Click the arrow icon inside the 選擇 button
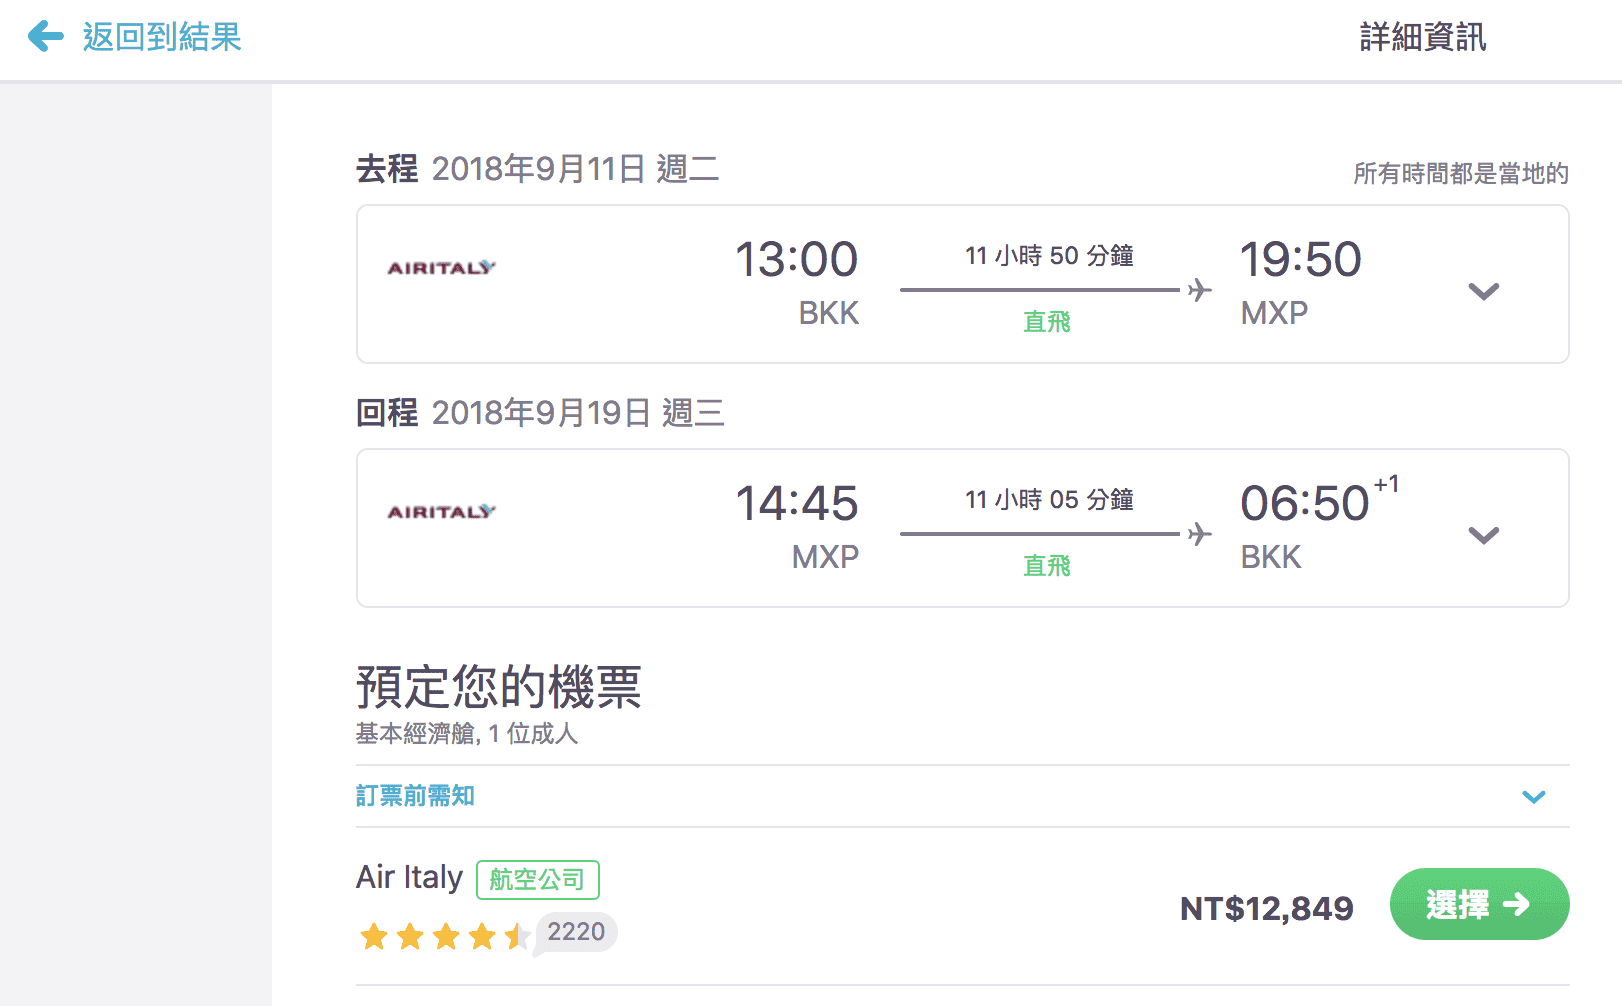Viewport: 1622px width, 1006px height. [1519, 904]
